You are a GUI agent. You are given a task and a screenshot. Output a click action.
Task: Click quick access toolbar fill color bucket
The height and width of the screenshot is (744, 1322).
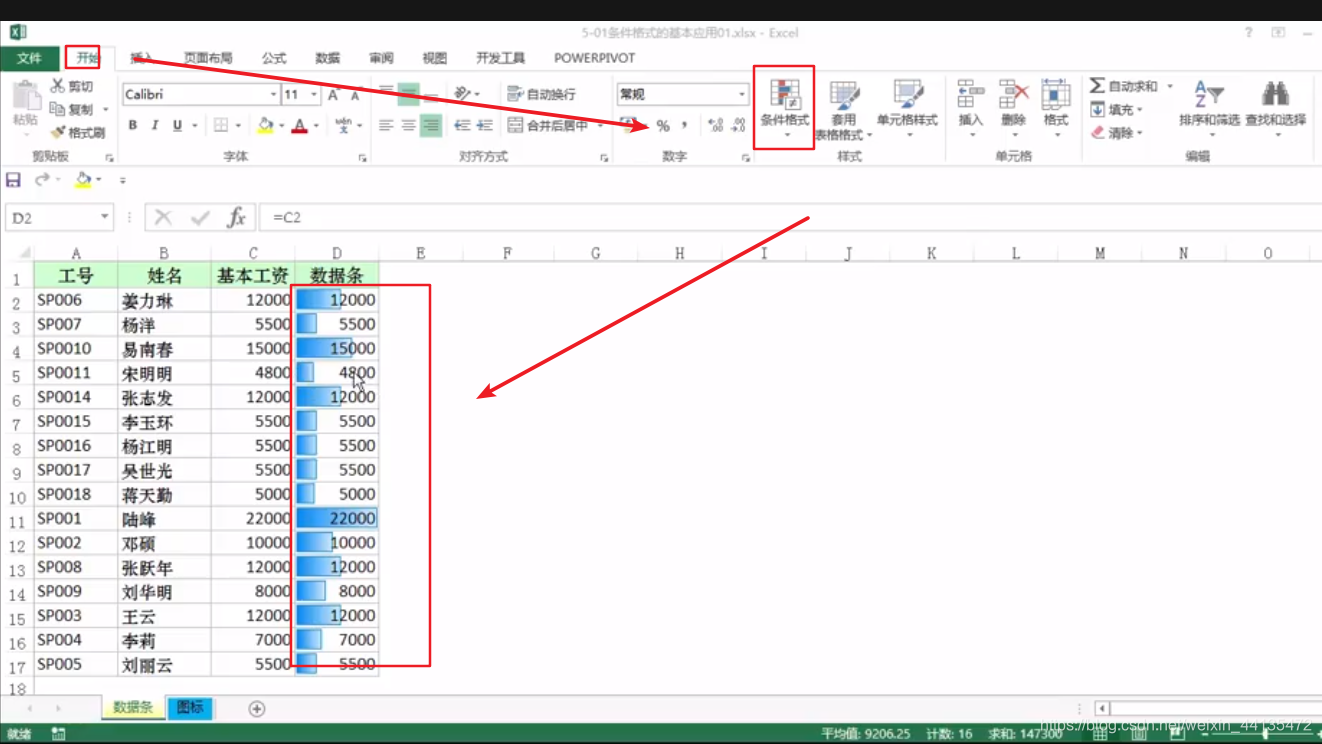(x=82, y=180)
